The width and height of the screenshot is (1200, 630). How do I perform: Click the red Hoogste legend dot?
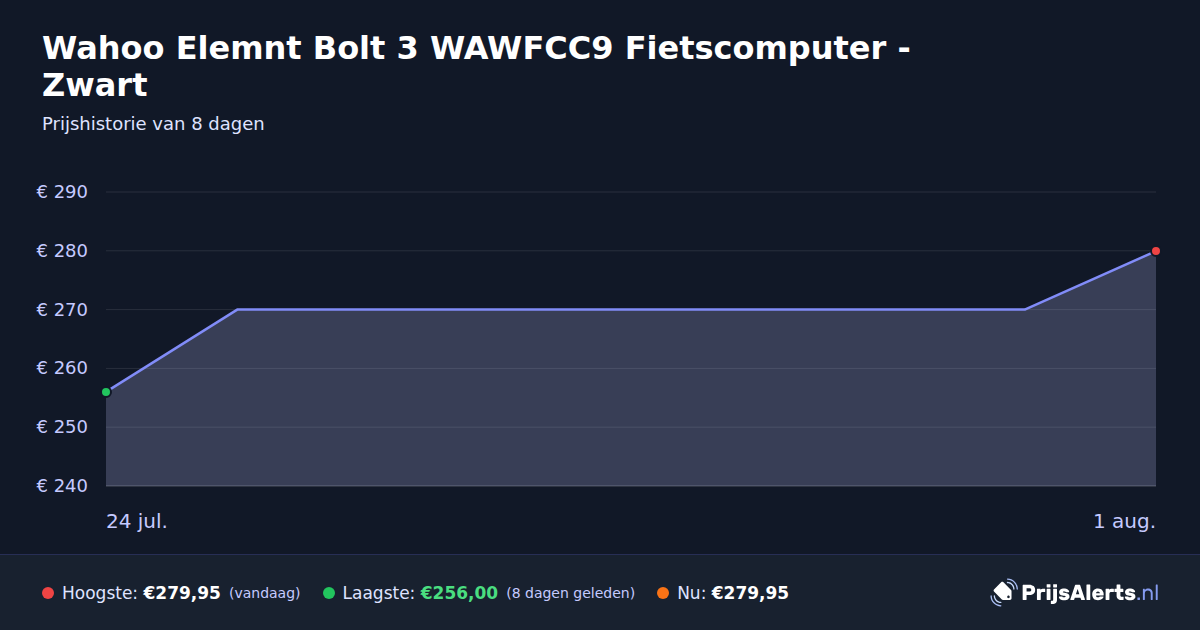pos(48,593)
